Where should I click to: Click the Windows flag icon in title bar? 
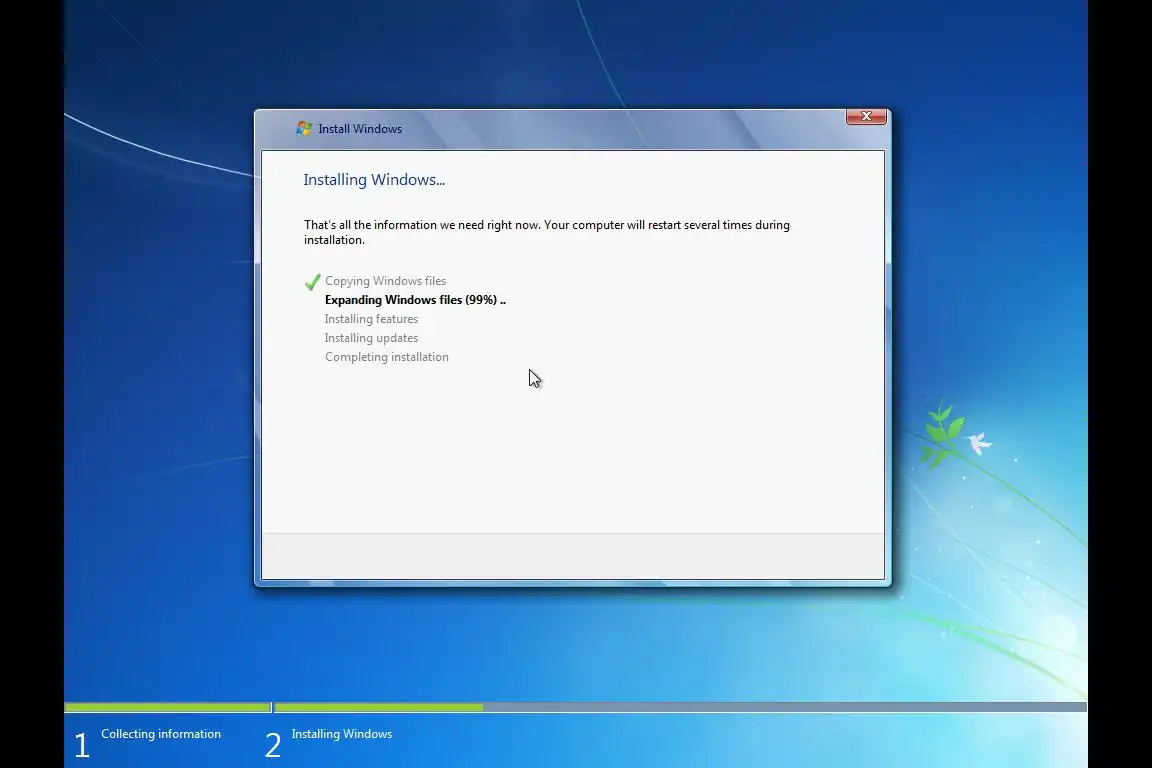[x=304, y=129]
